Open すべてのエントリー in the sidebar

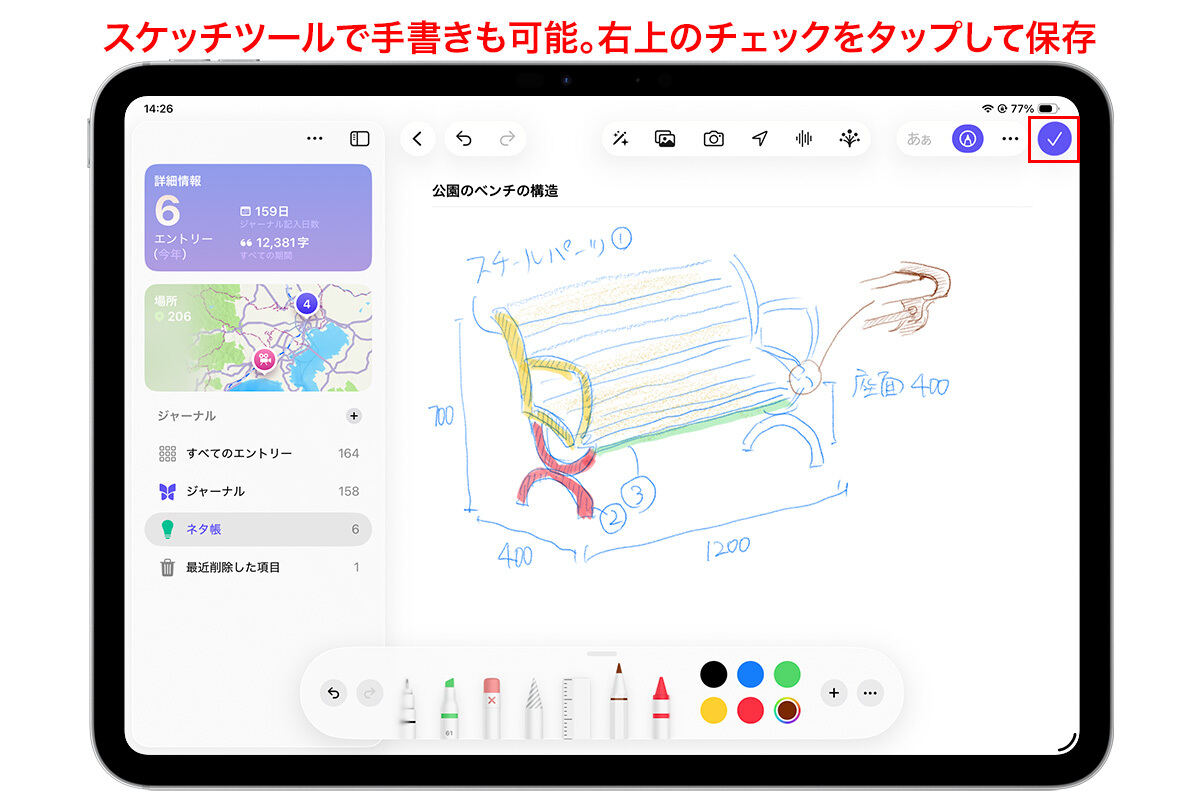[241, 453]
